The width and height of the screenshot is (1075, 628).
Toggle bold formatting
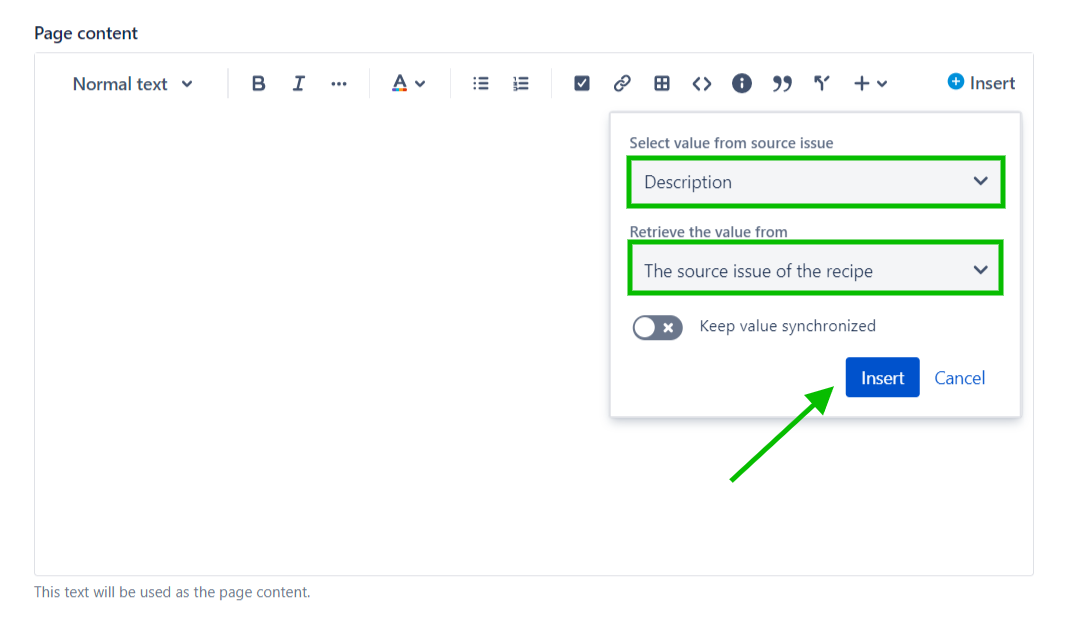pos(258,84)
